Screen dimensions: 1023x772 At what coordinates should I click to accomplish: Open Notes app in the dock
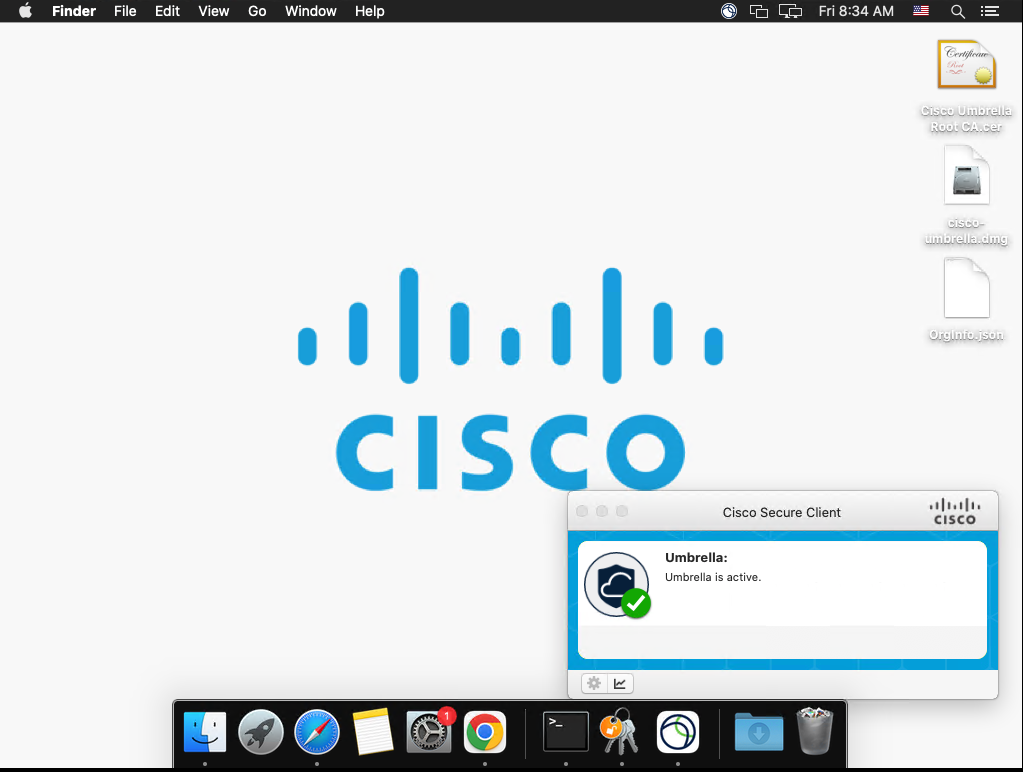click(x=373, y=732)
